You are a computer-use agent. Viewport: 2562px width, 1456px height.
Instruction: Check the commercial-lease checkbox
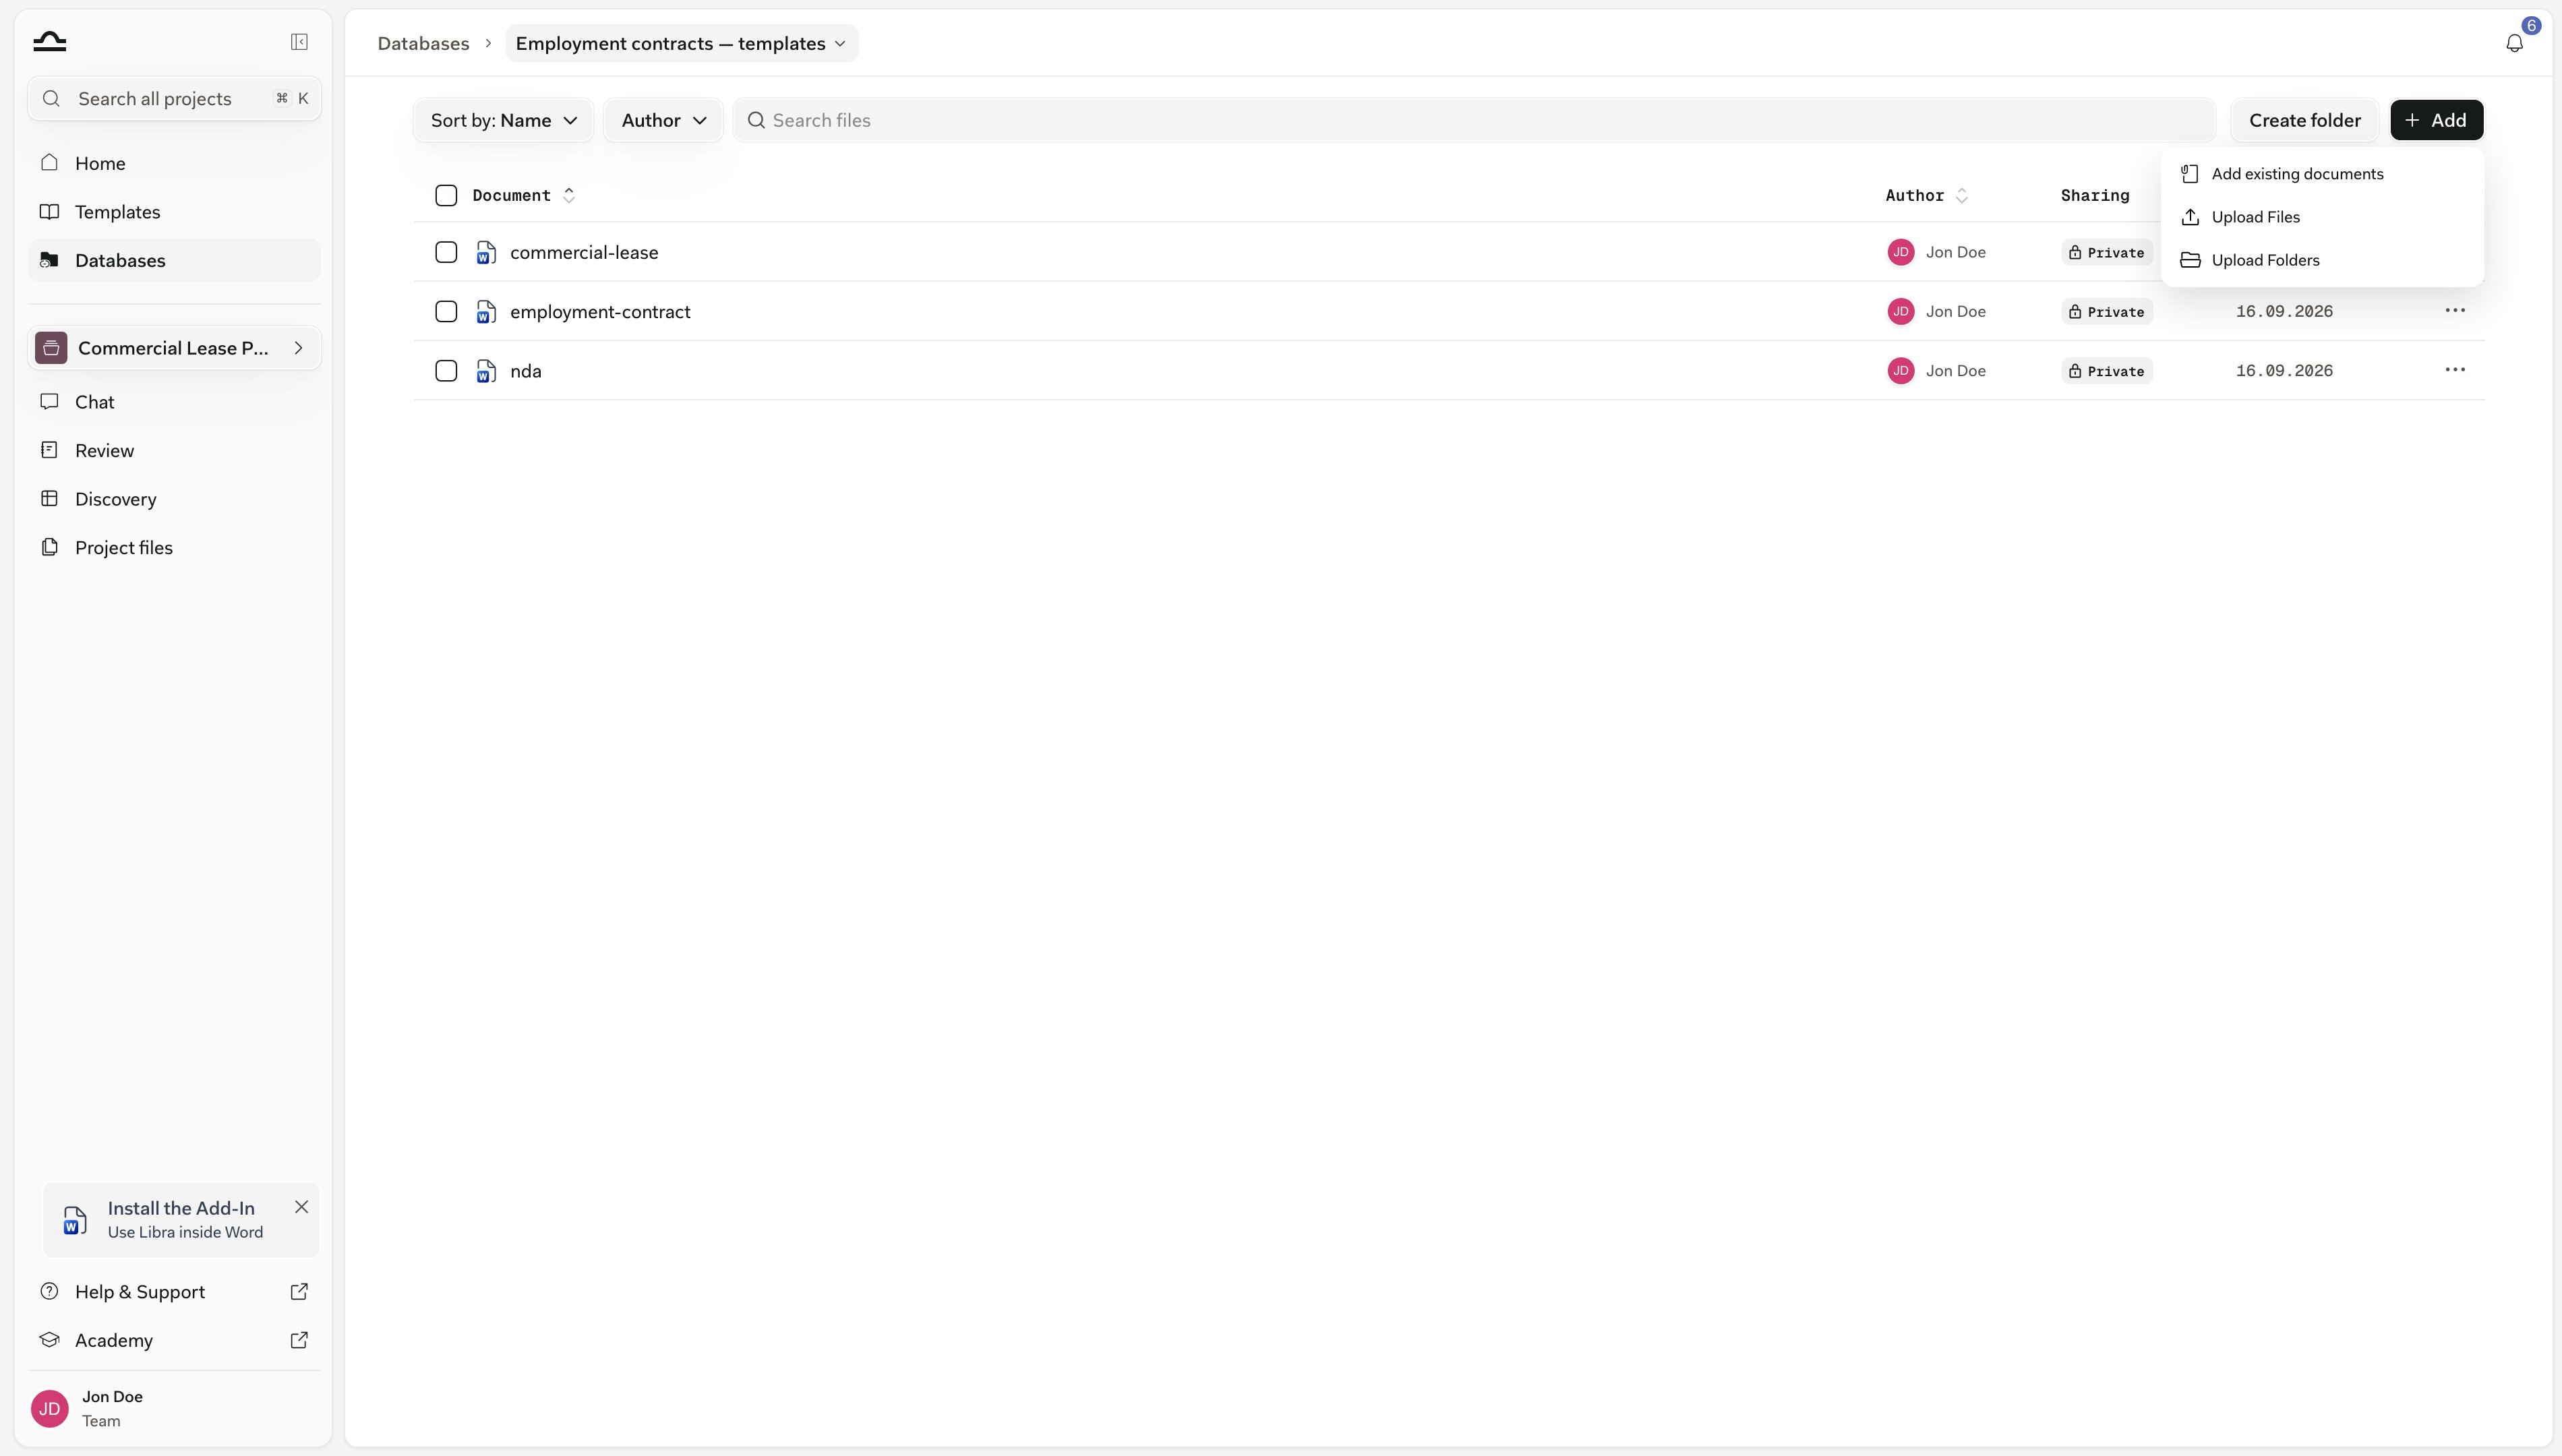(x=446, y=253)
